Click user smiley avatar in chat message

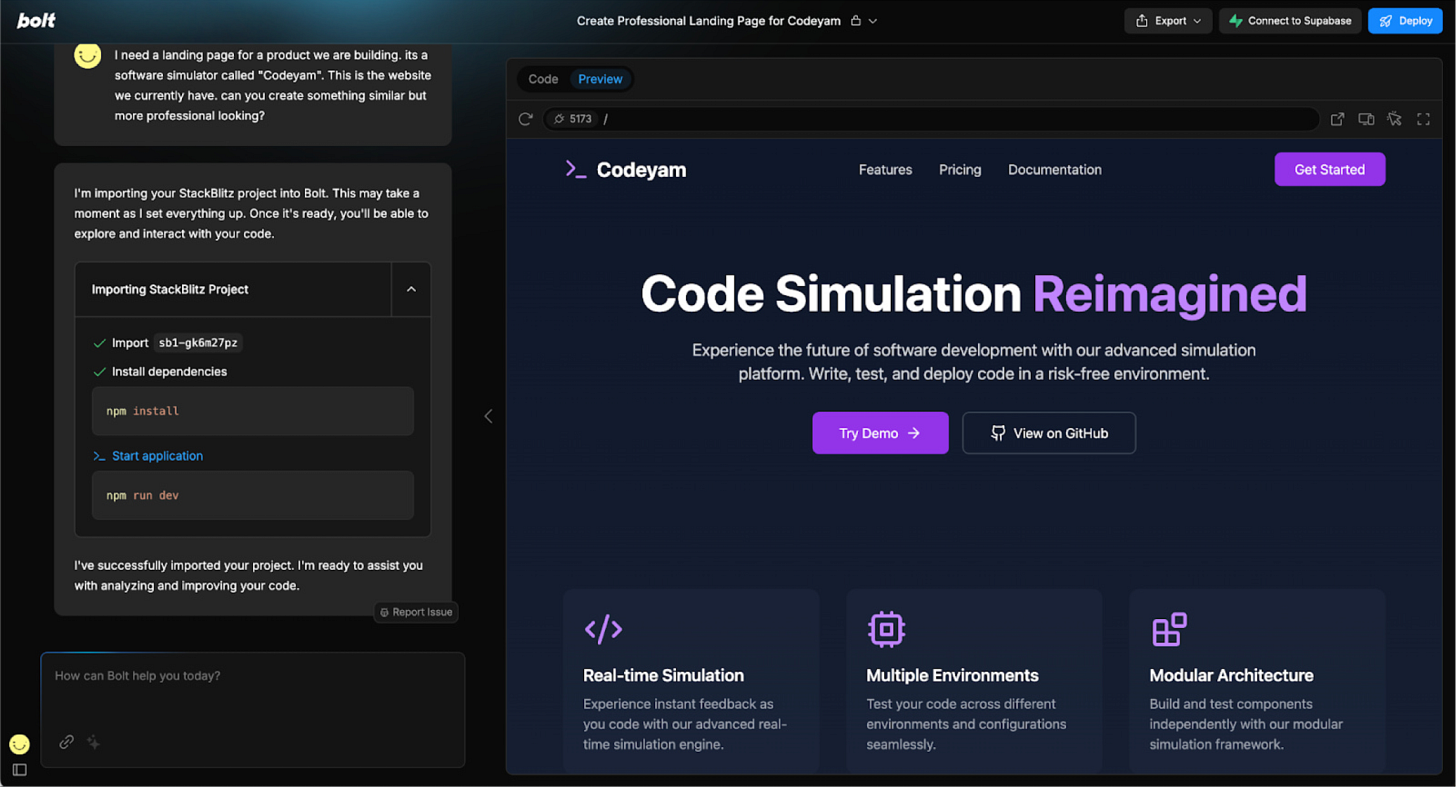[88, 56]
